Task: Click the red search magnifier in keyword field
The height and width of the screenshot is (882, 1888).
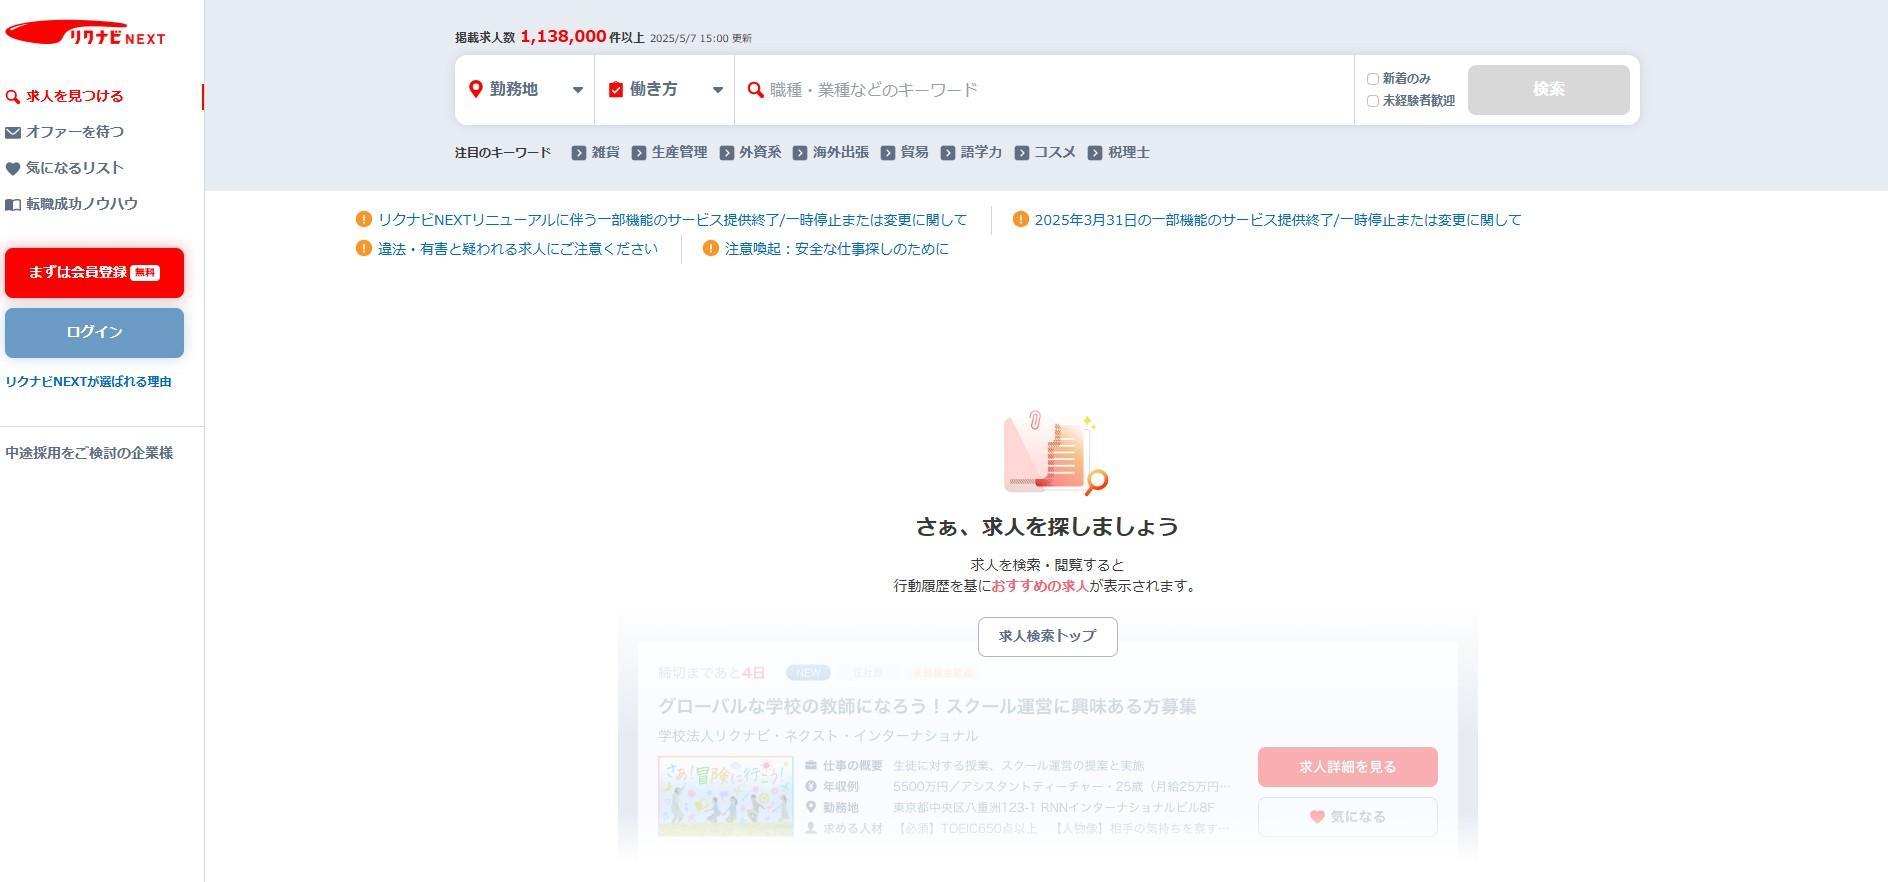Action: (x=756, y=90)
